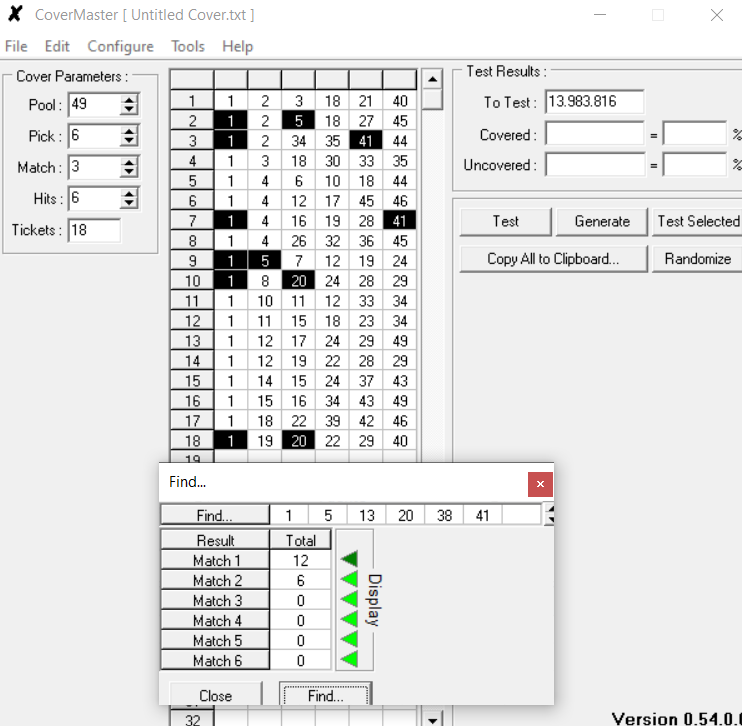This screenshot has height=726, width=742.
Task: Decrease the Pool value
Action: 129,109
